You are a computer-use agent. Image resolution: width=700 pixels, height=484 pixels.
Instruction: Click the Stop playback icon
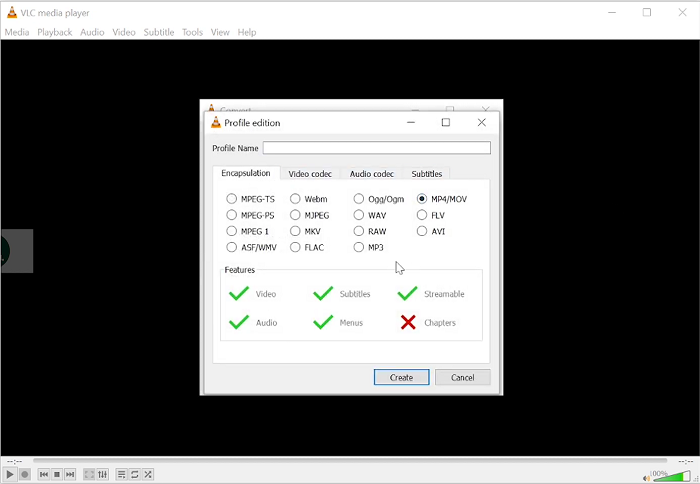(x=57, y=474)
